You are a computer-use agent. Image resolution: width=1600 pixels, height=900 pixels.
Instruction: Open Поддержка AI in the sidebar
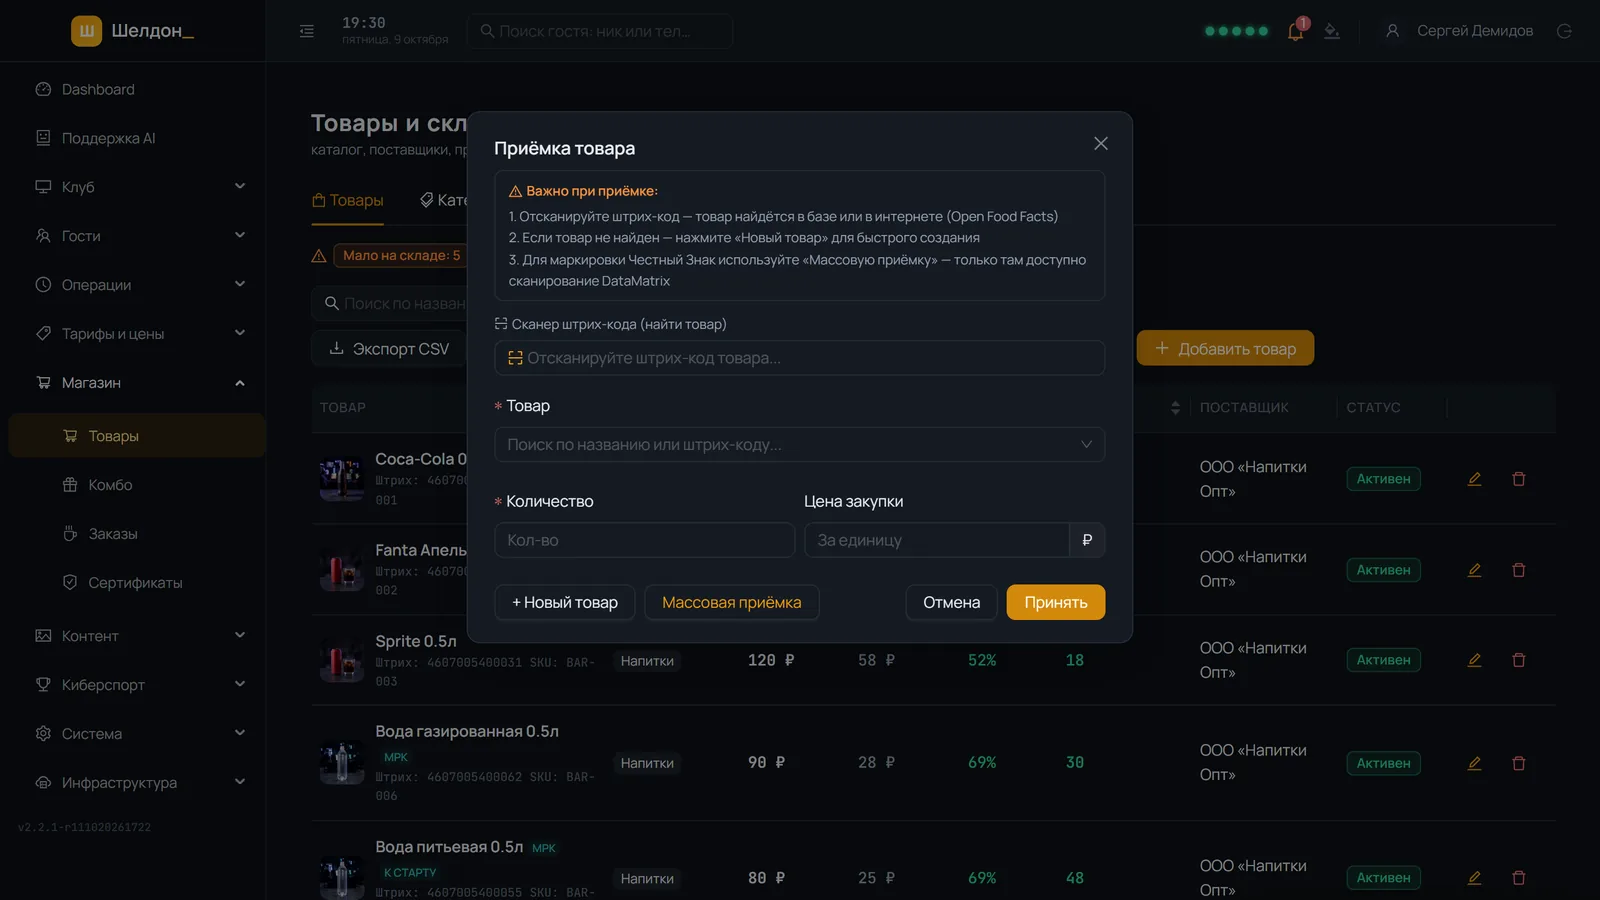(137, 138)
